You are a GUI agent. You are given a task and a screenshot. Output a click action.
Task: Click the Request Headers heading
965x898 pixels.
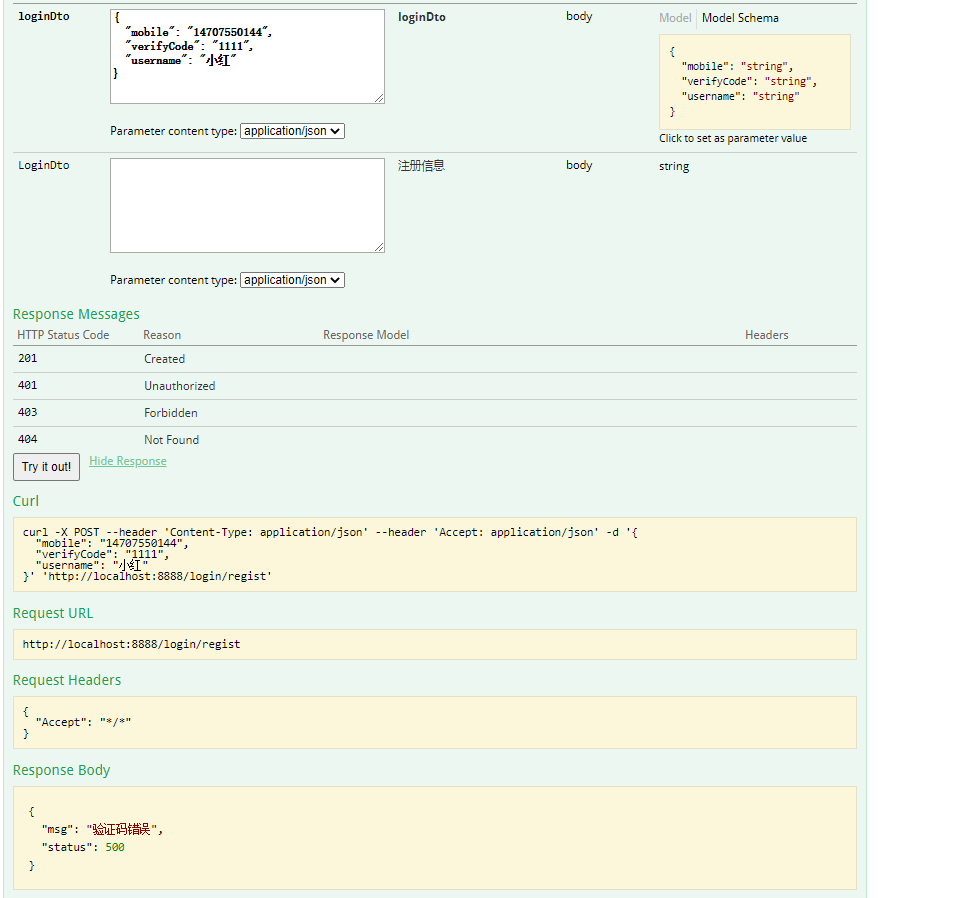pyautogui.click(x=67, y=681)
